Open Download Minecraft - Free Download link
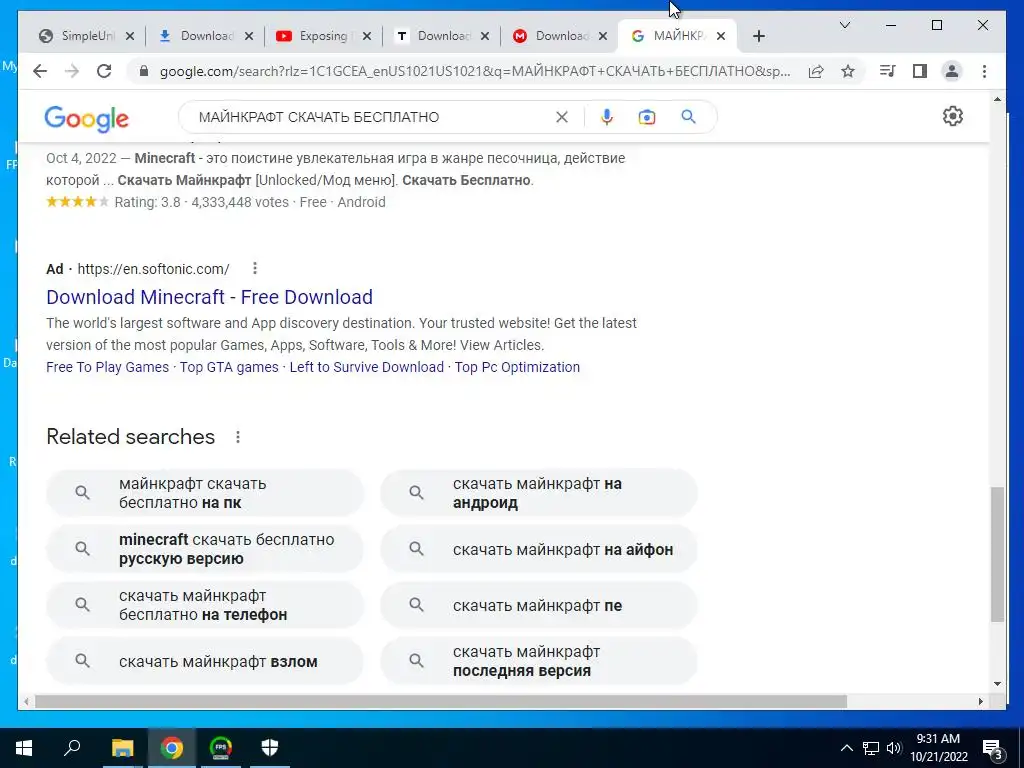This screenshot has width=1024, height=768. 210,297
